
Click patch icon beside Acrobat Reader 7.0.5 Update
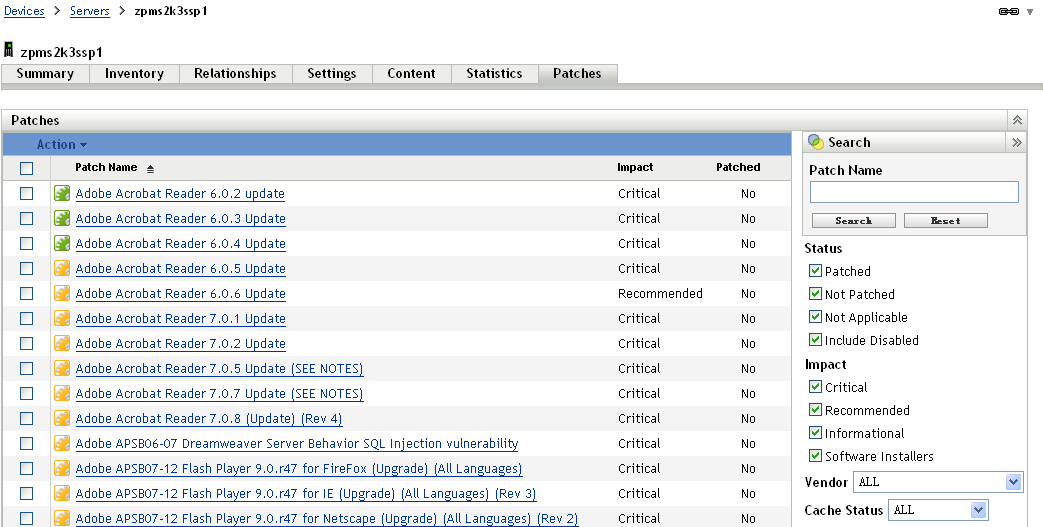62,369
